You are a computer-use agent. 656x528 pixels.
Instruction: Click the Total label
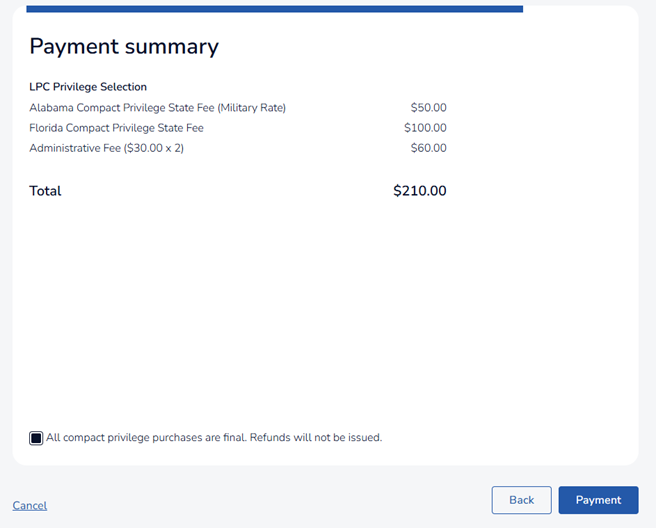[45, 191]
